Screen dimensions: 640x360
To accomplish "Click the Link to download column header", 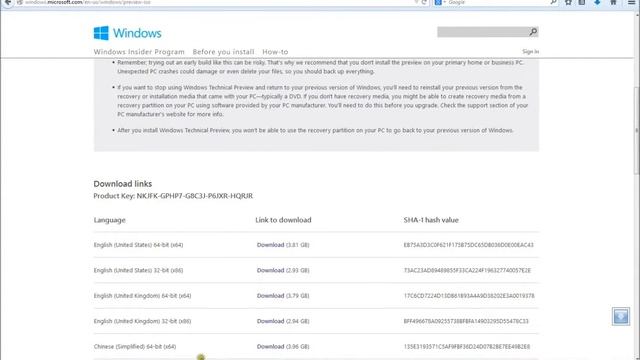I will click(283, 220).
